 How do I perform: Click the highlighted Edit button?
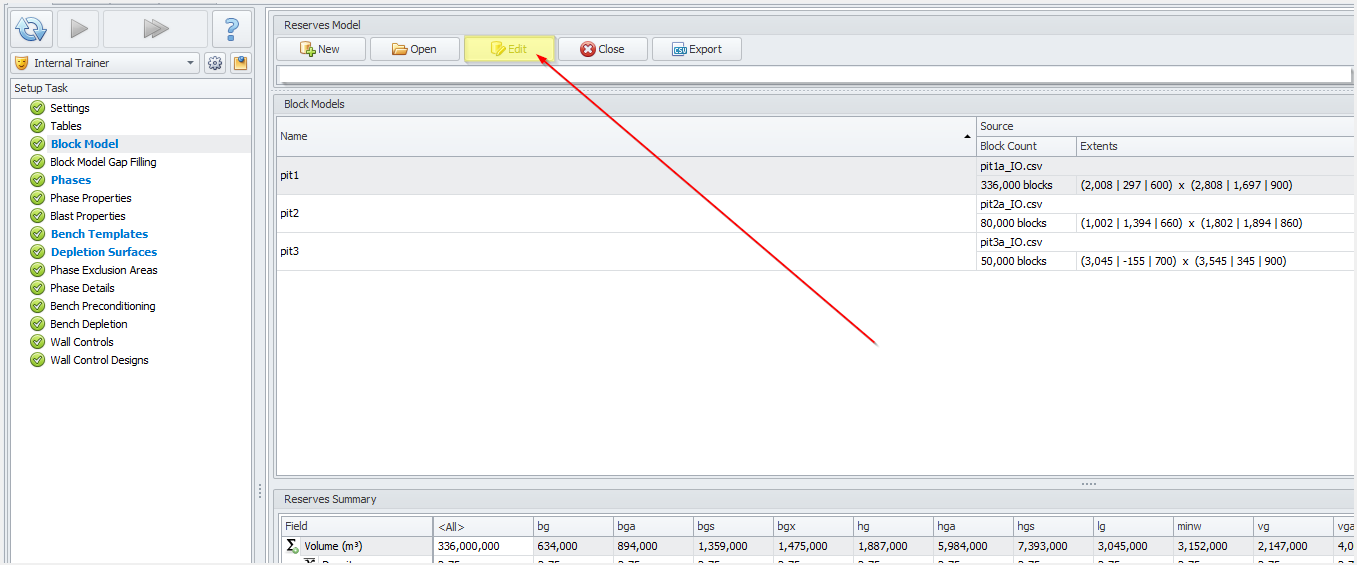point(508,49)
